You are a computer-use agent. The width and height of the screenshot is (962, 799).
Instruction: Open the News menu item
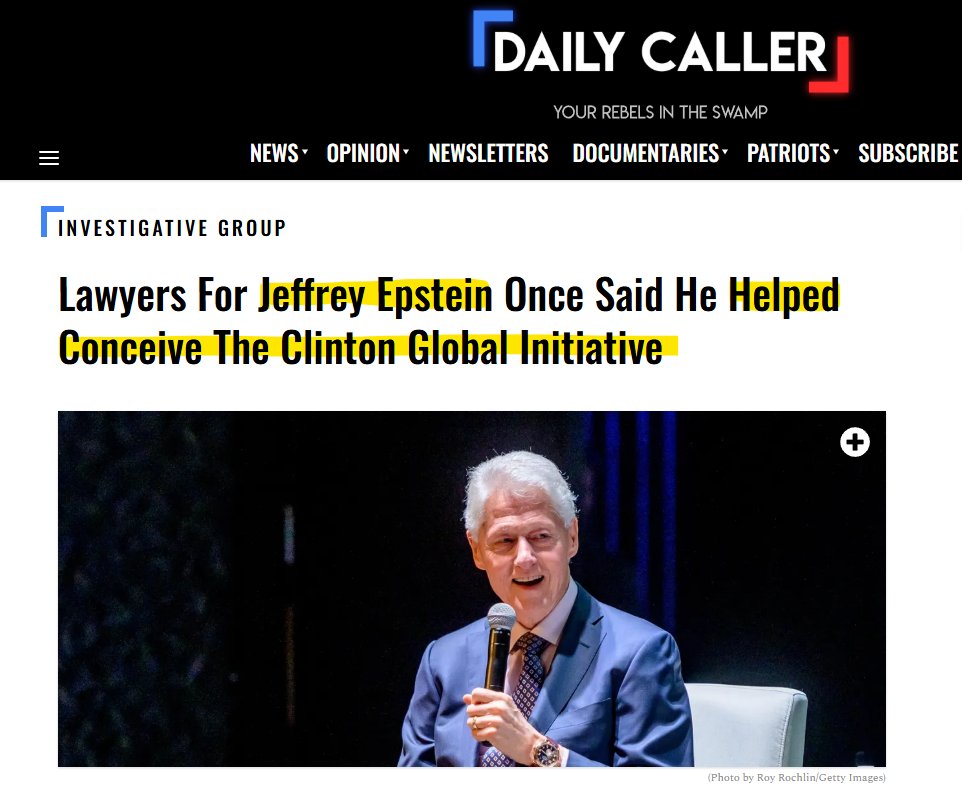tap(274, 153)
